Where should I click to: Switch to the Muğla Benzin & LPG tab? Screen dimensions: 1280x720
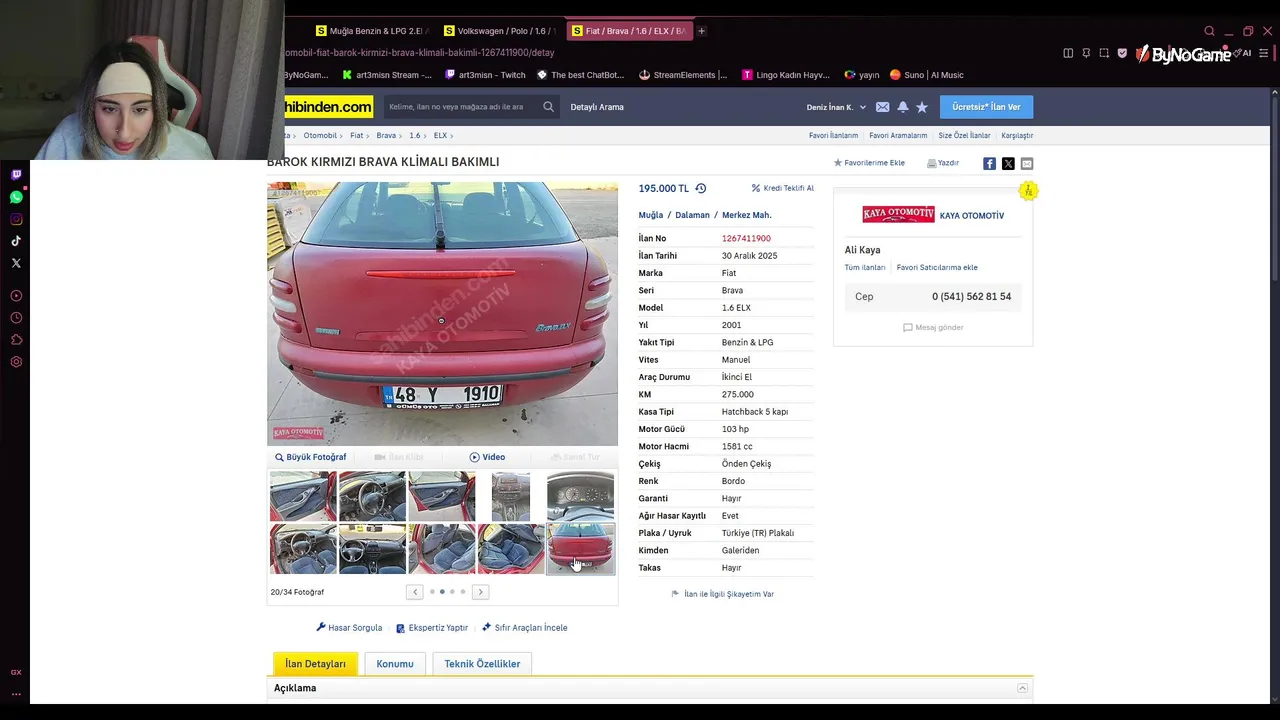click(372, 31)
